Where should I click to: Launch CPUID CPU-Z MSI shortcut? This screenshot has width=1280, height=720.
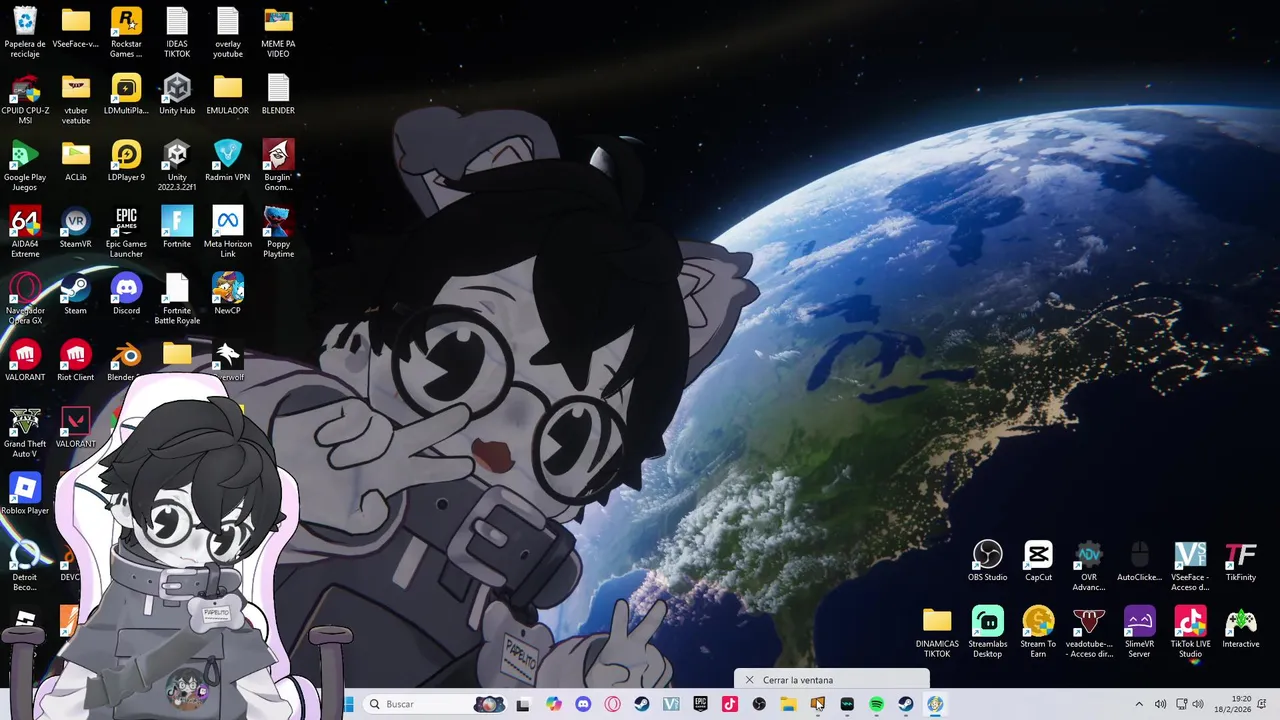[x=25, y=99]
